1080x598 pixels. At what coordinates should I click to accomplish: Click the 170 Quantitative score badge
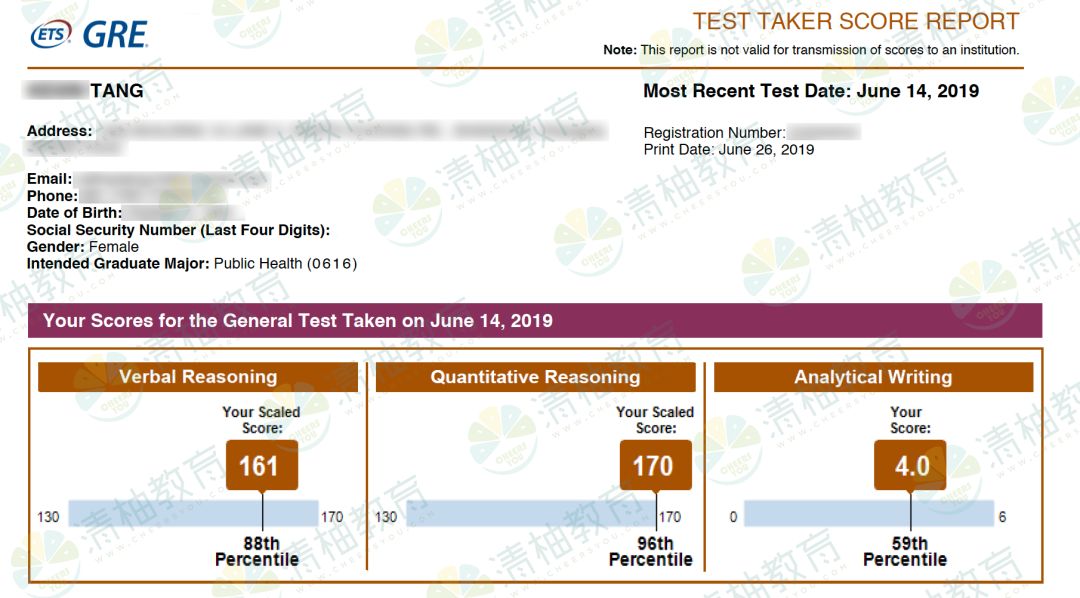tap(656, 466)
